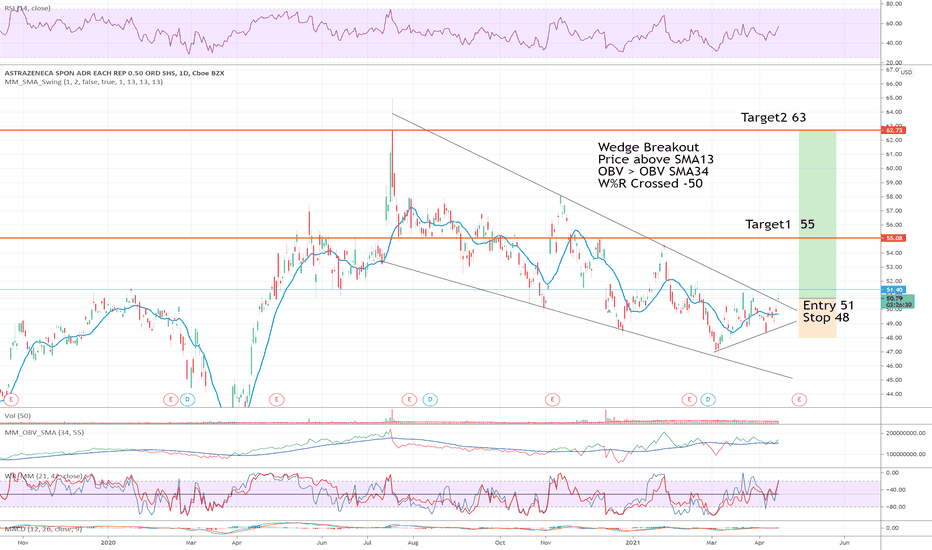This screenshot has width=932, height=550.
Task: Click the 51.40 blue price label
Action: 895,290
